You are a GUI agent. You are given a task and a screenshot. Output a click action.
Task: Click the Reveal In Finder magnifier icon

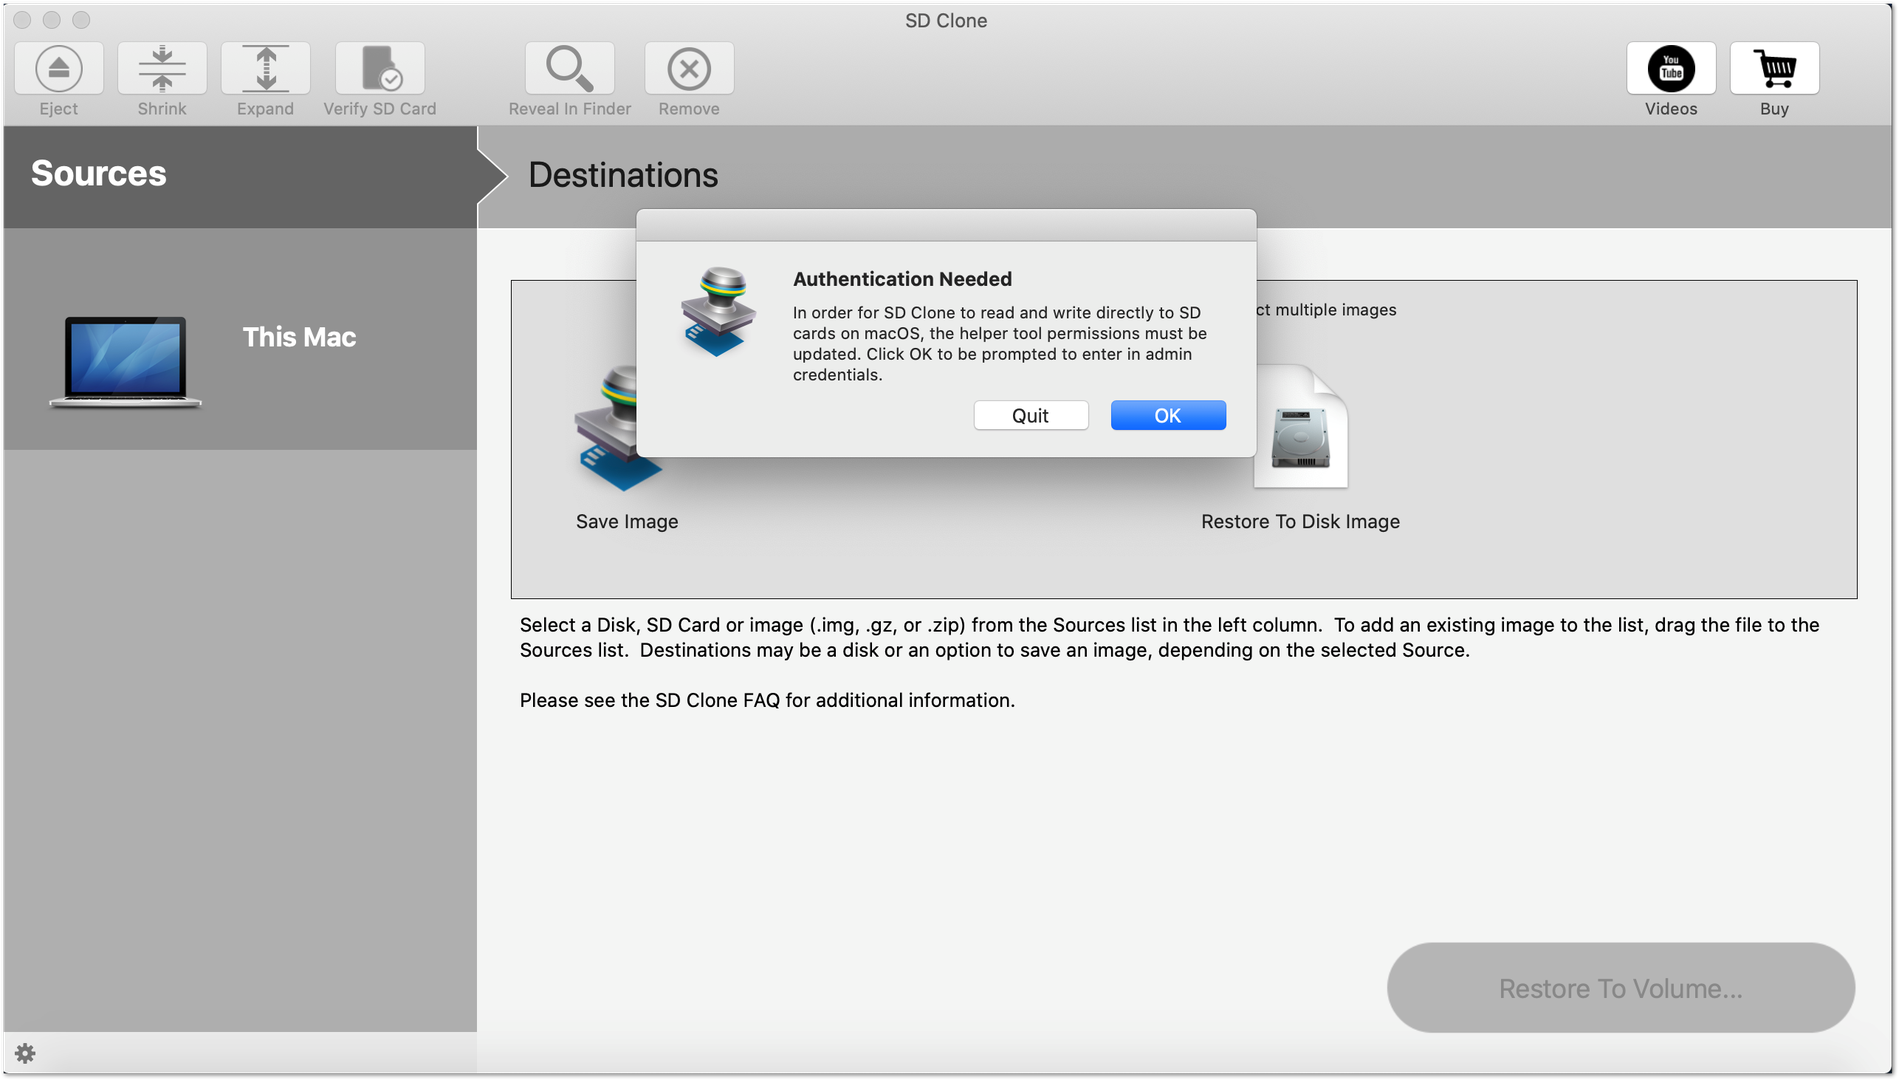coord(570,68)
